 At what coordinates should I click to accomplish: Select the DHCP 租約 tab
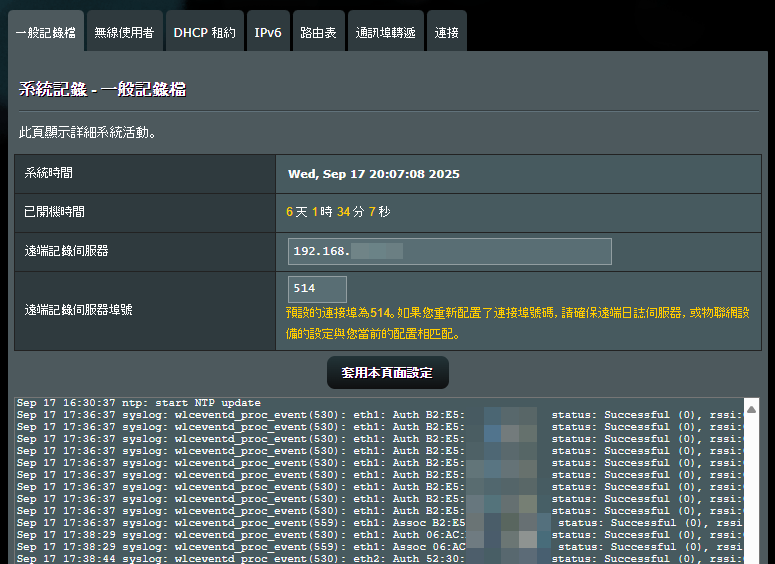coord(204,32)
